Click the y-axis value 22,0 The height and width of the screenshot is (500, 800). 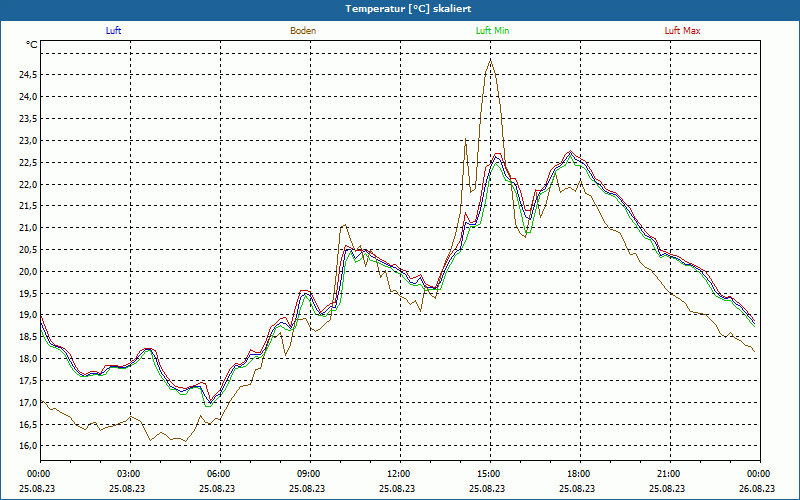28,184
